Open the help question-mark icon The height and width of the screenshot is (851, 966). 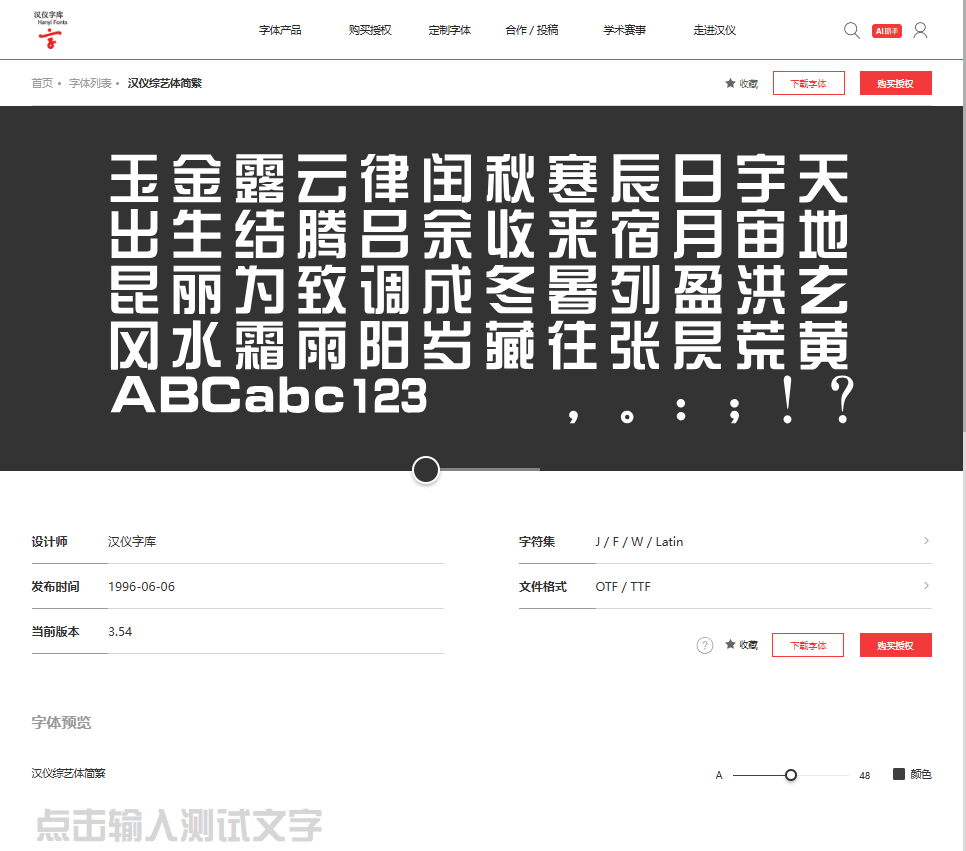pyautogui.click(x=704, y=645)
